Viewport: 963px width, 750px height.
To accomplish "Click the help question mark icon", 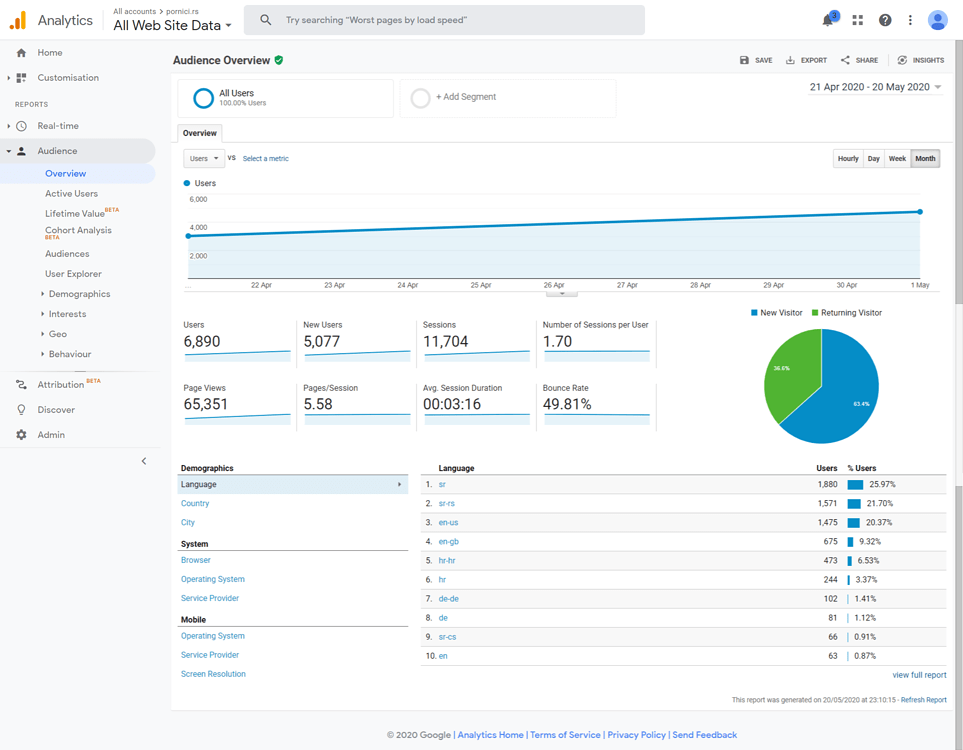I will point(885,20).
